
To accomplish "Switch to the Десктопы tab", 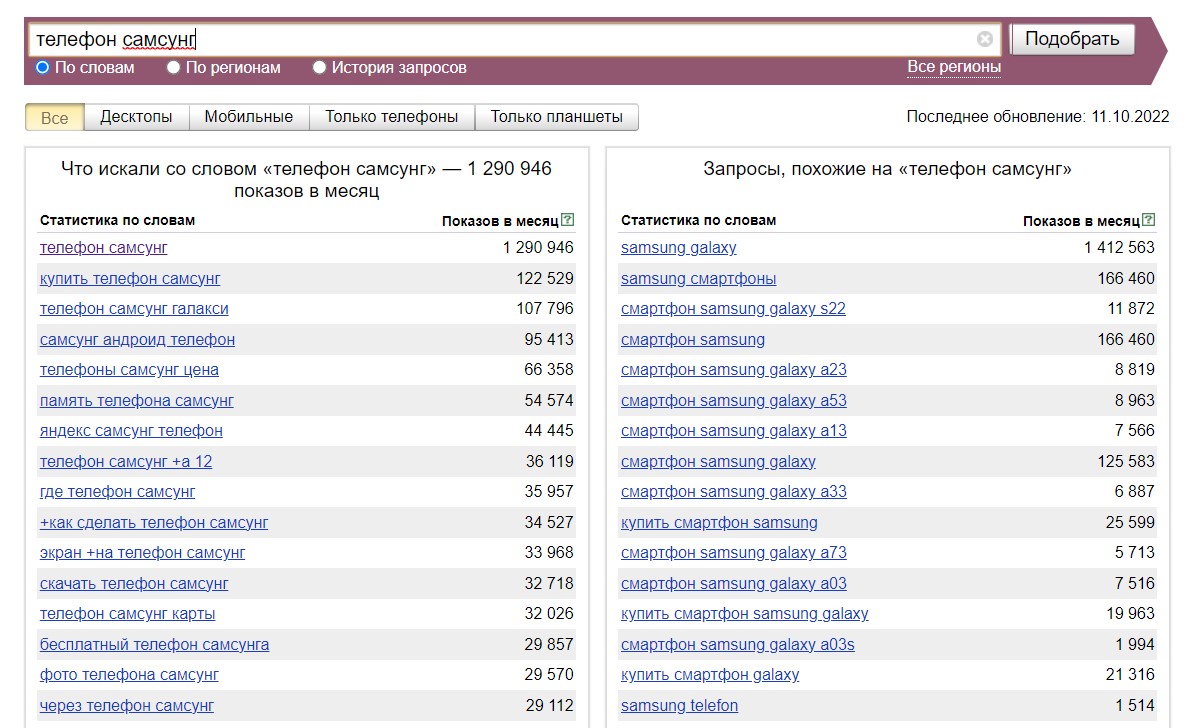I will pos(137,117).
